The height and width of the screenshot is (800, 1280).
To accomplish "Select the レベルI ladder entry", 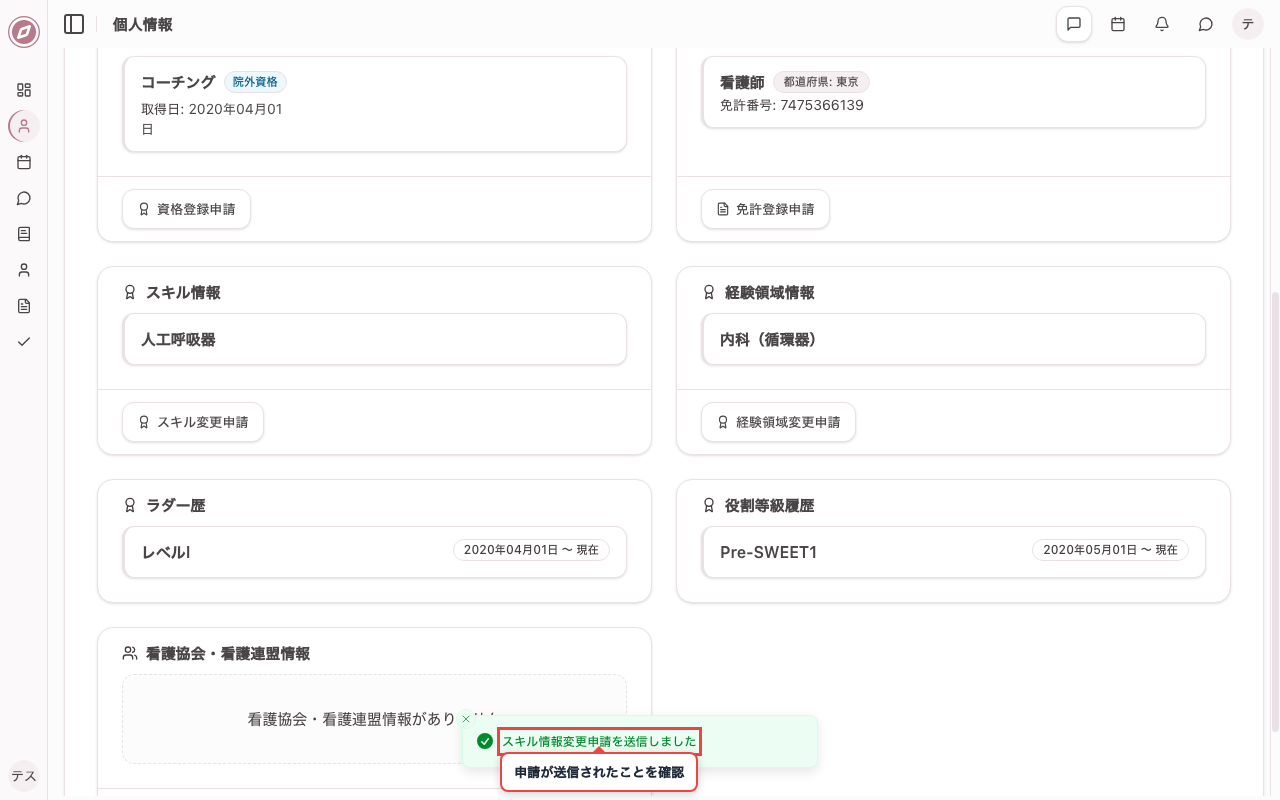I will coord(374,552).
